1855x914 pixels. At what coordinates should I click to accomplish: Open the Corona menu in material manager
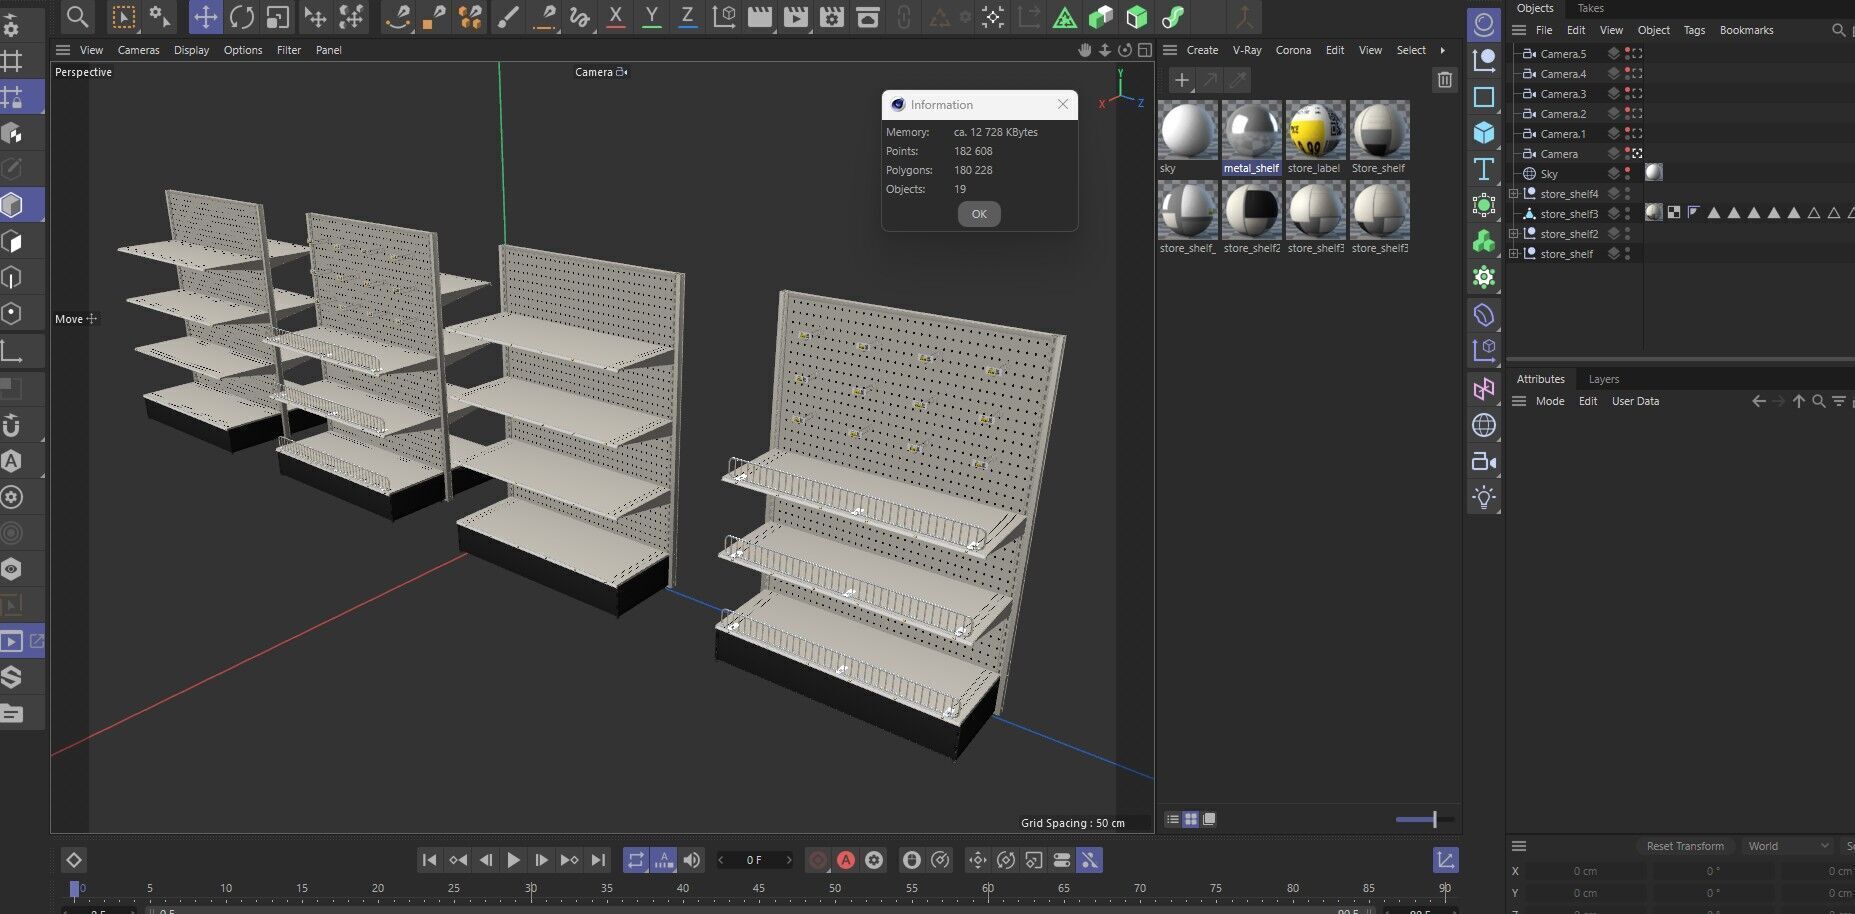(1293, 50)
